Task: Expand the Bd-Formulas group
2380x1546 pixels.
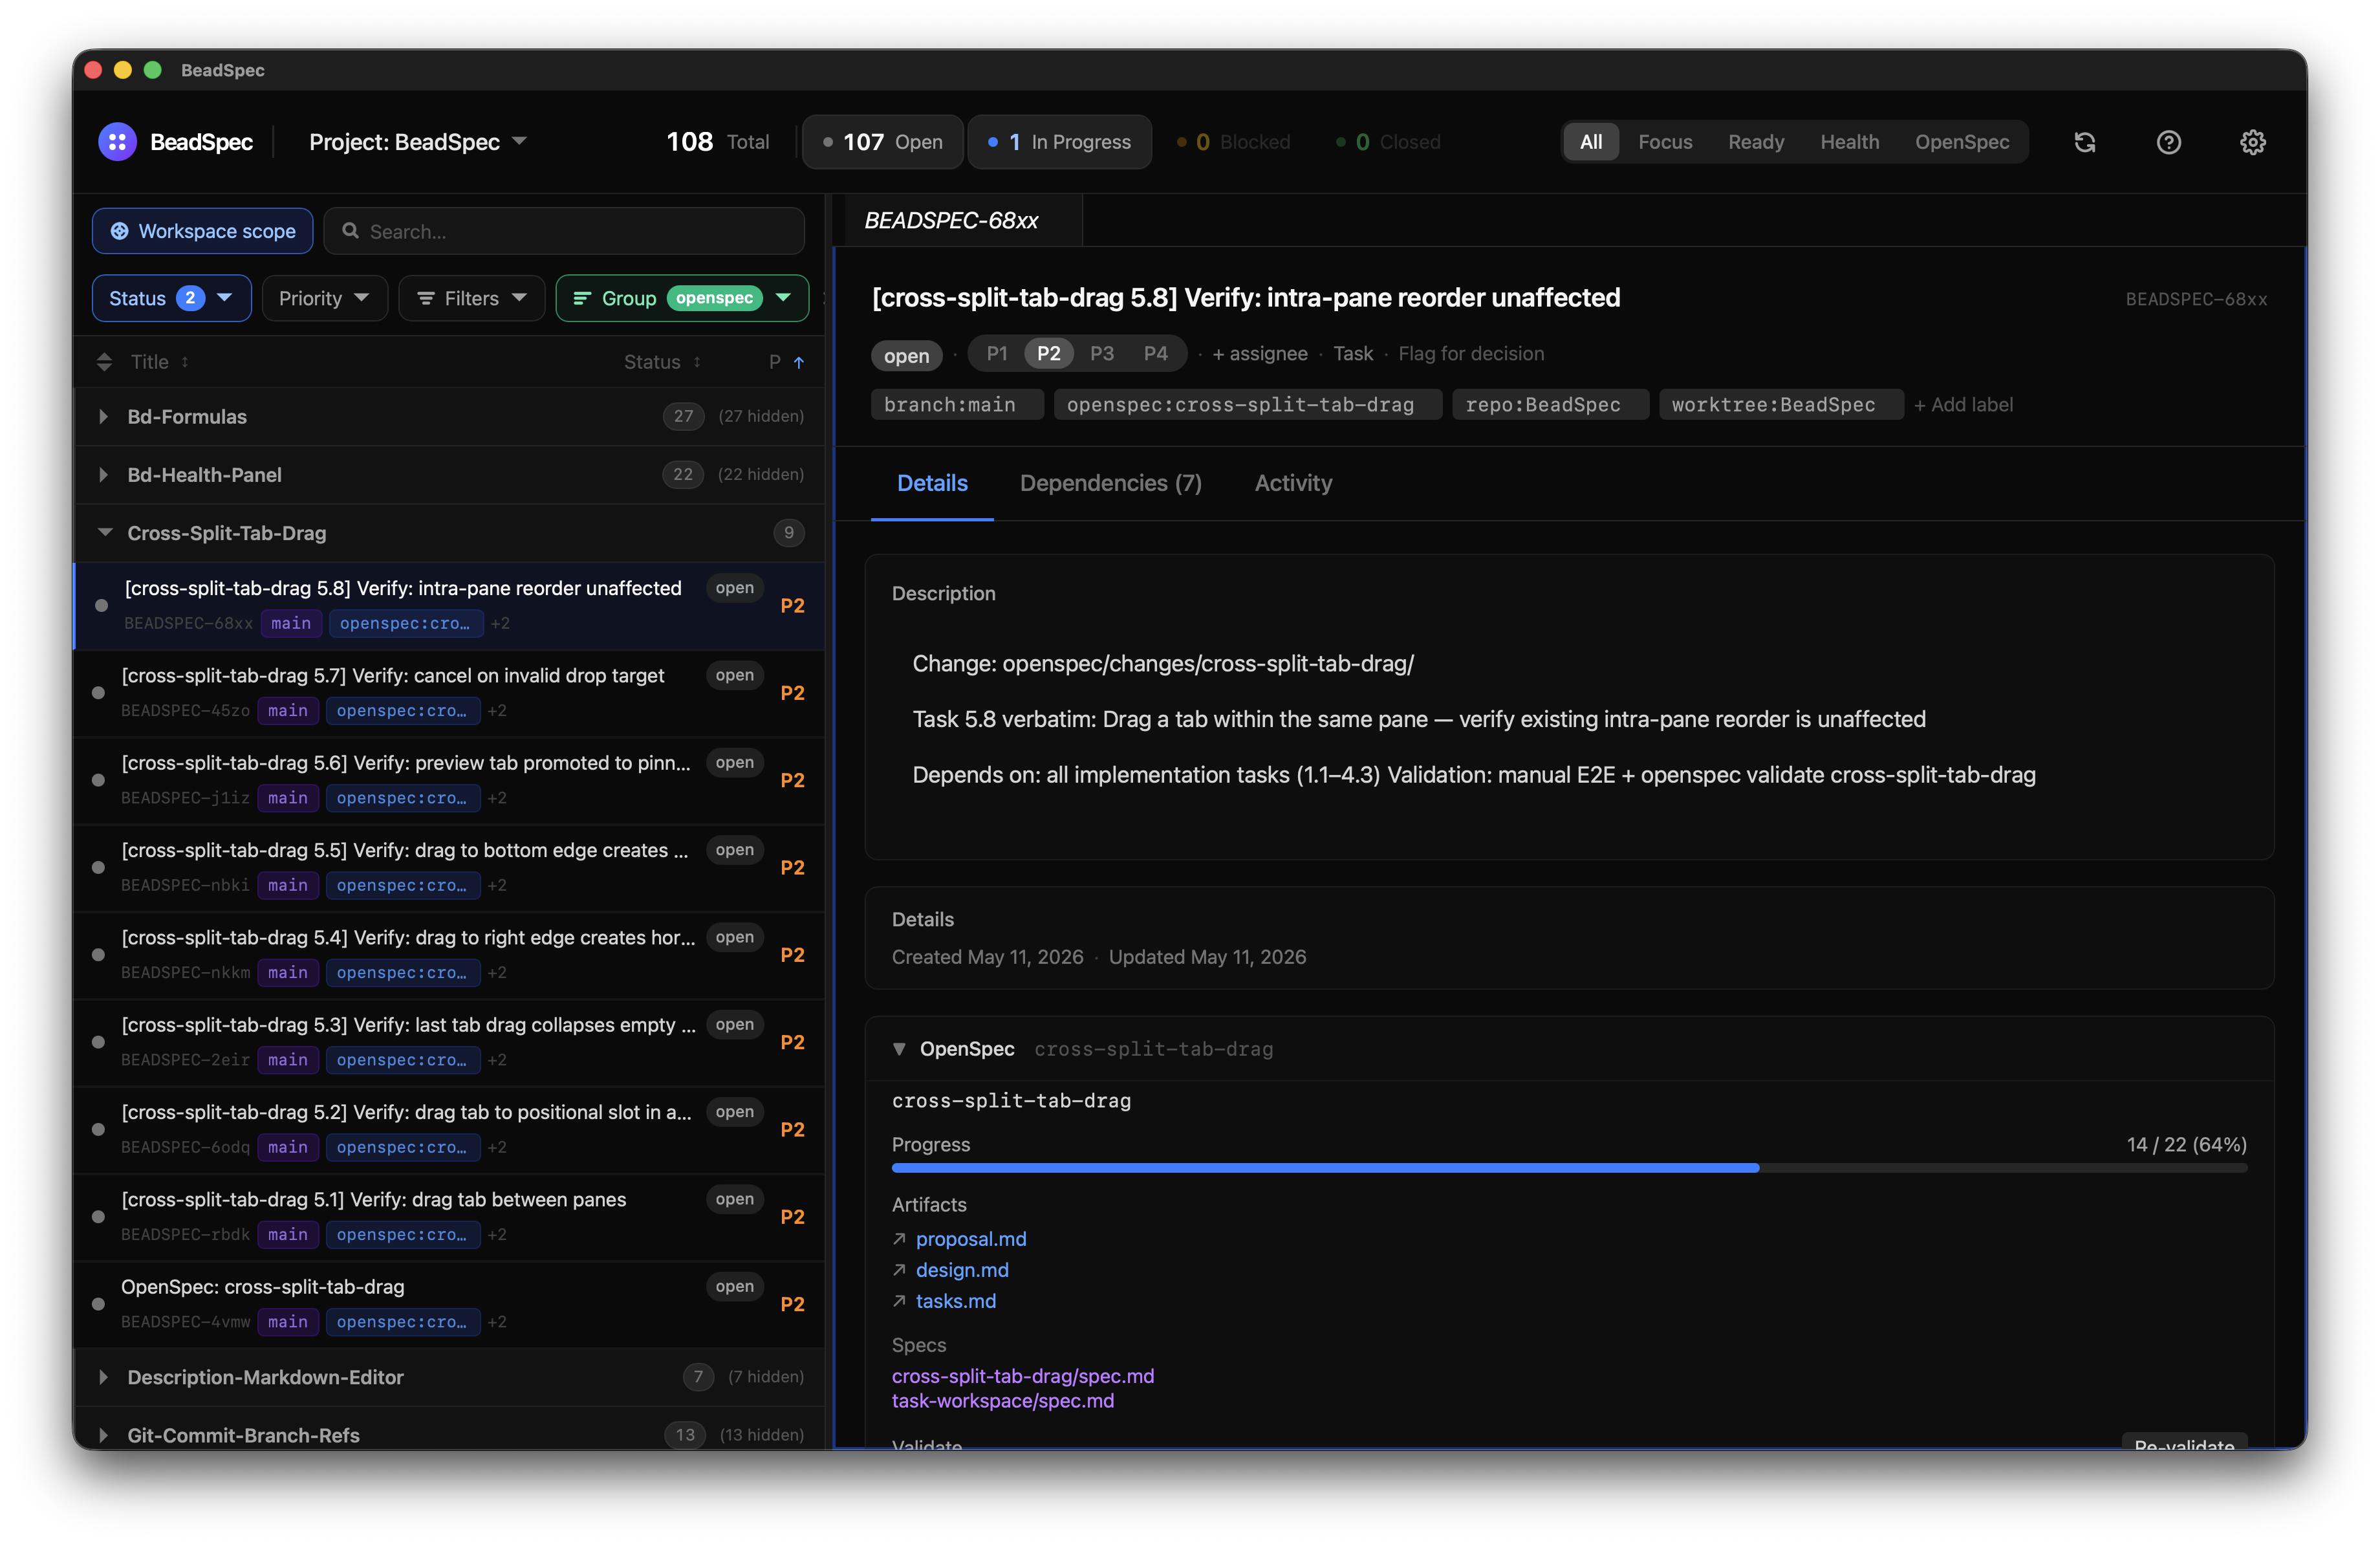Action: tap(104, 416)
